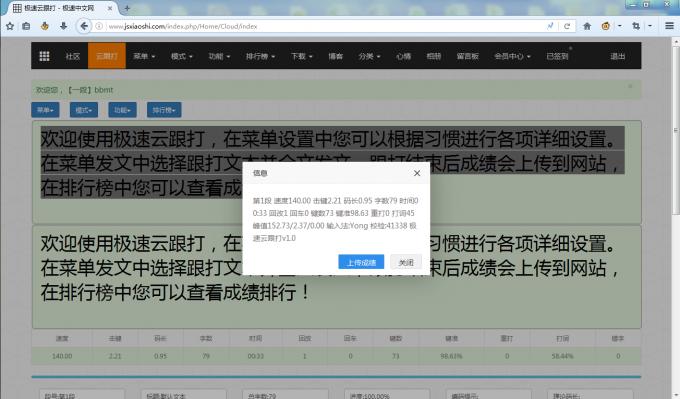Click the 58.44% cell in the results row

[x=562, y=356]
